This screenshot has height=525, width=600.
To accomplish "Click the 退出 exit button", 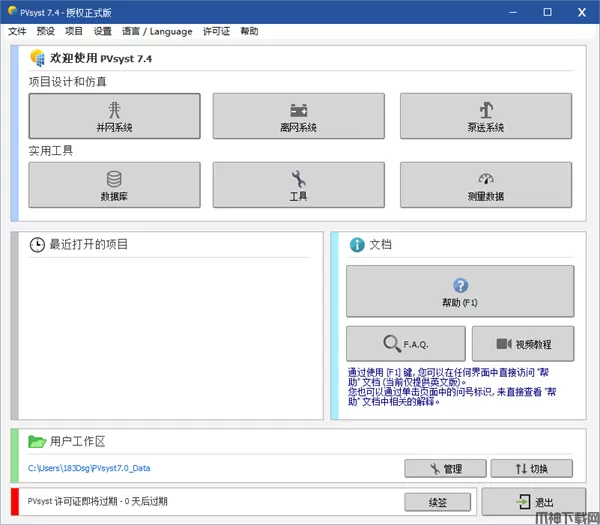I will [x=533, y=502].
